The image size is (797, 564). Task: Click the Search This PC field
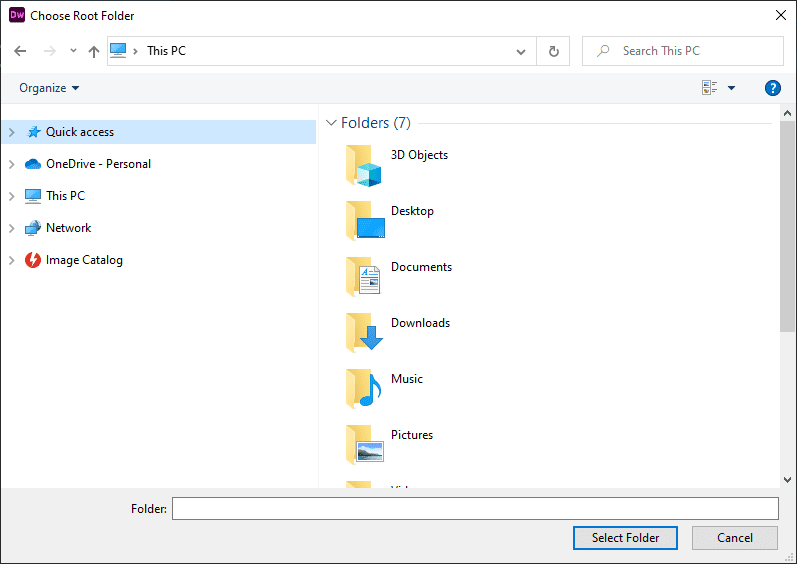click(x=683, y=51)
